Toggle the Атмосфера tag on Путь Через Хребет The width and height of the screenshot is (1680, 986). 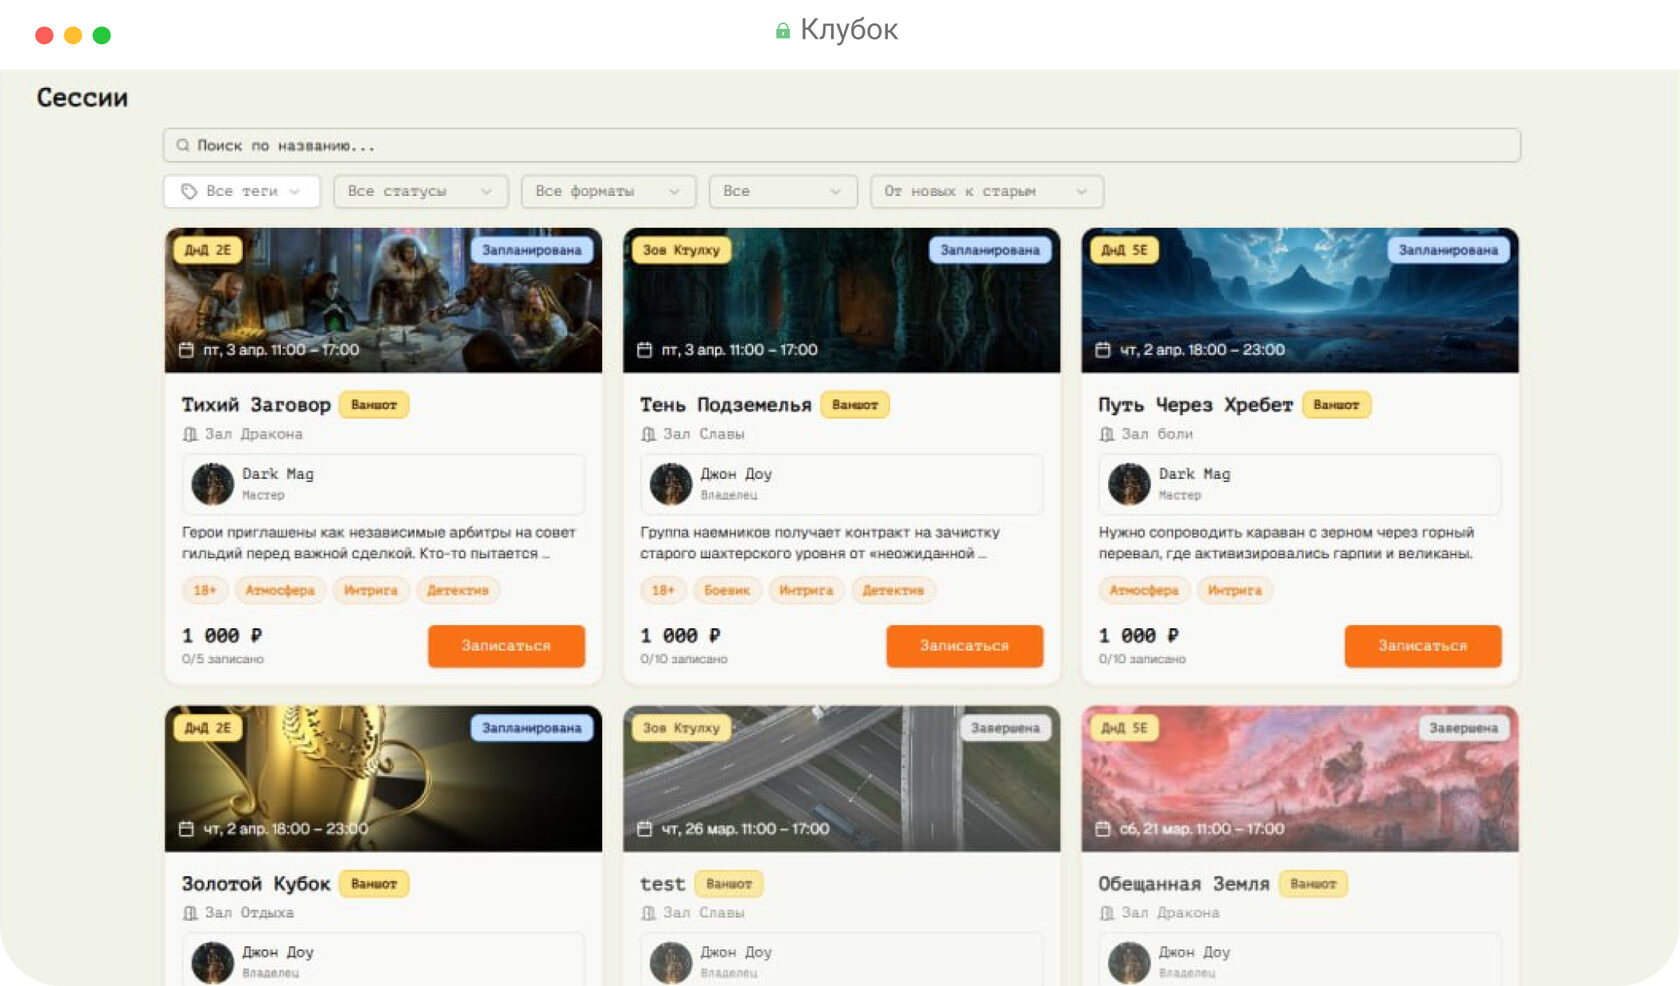1144,590
